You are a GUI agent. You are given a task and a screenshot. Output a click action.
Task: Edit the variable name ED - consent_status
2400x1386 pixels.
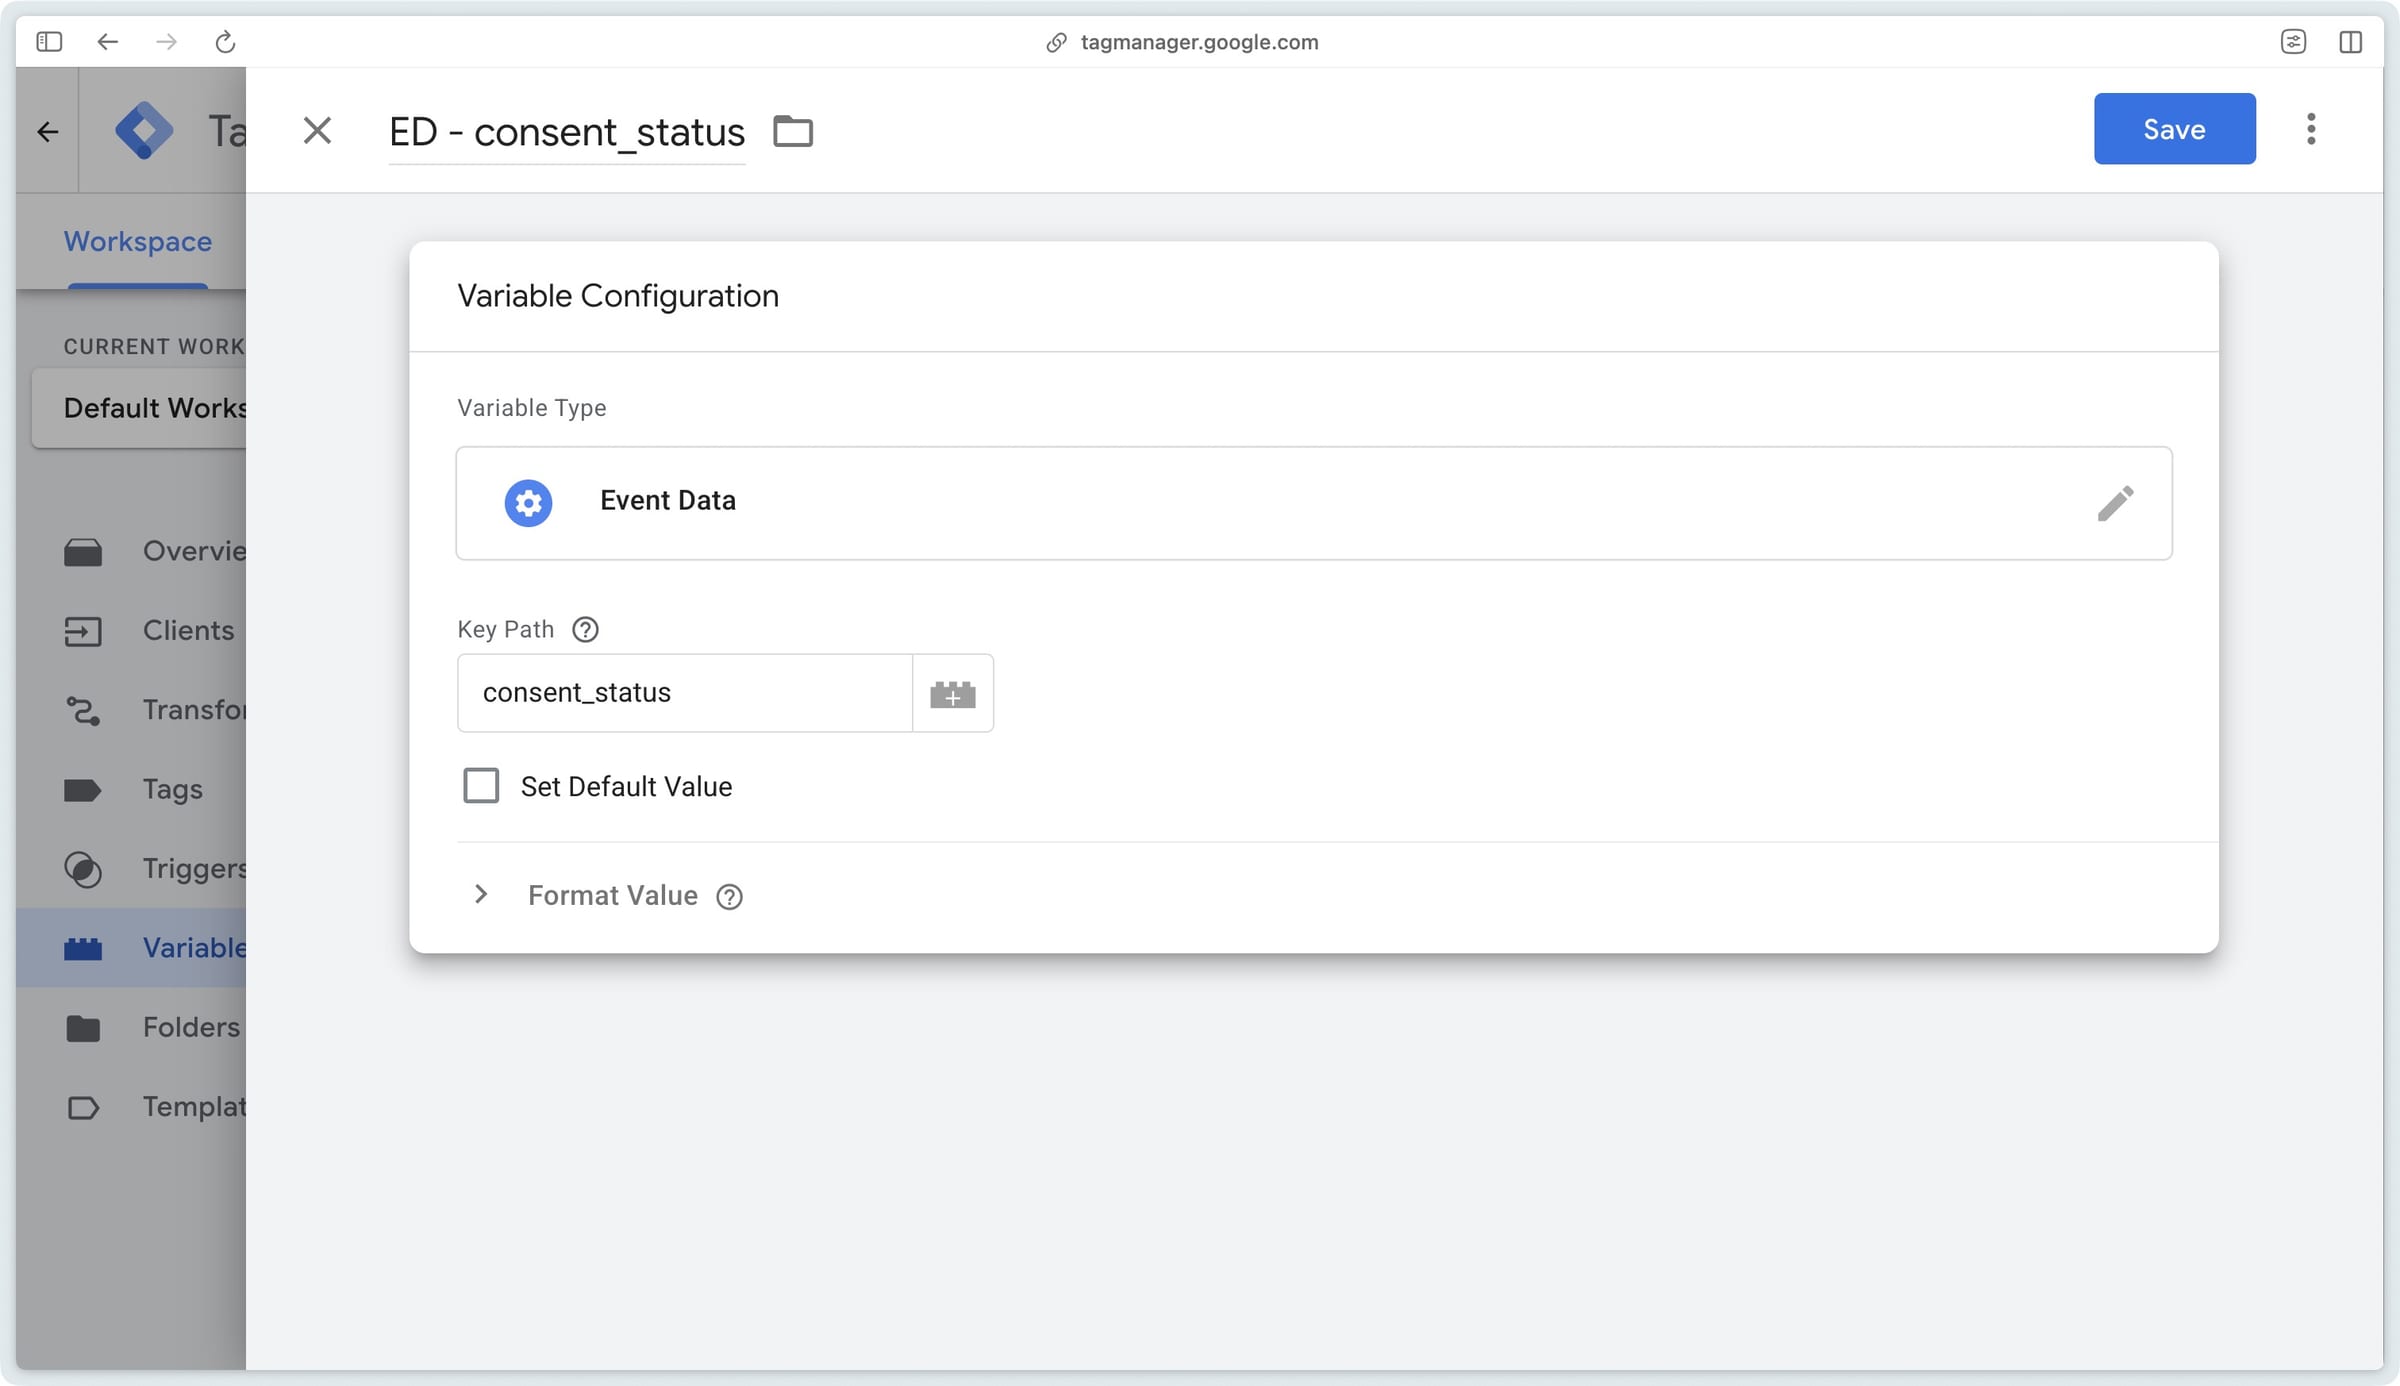[566, 132]
